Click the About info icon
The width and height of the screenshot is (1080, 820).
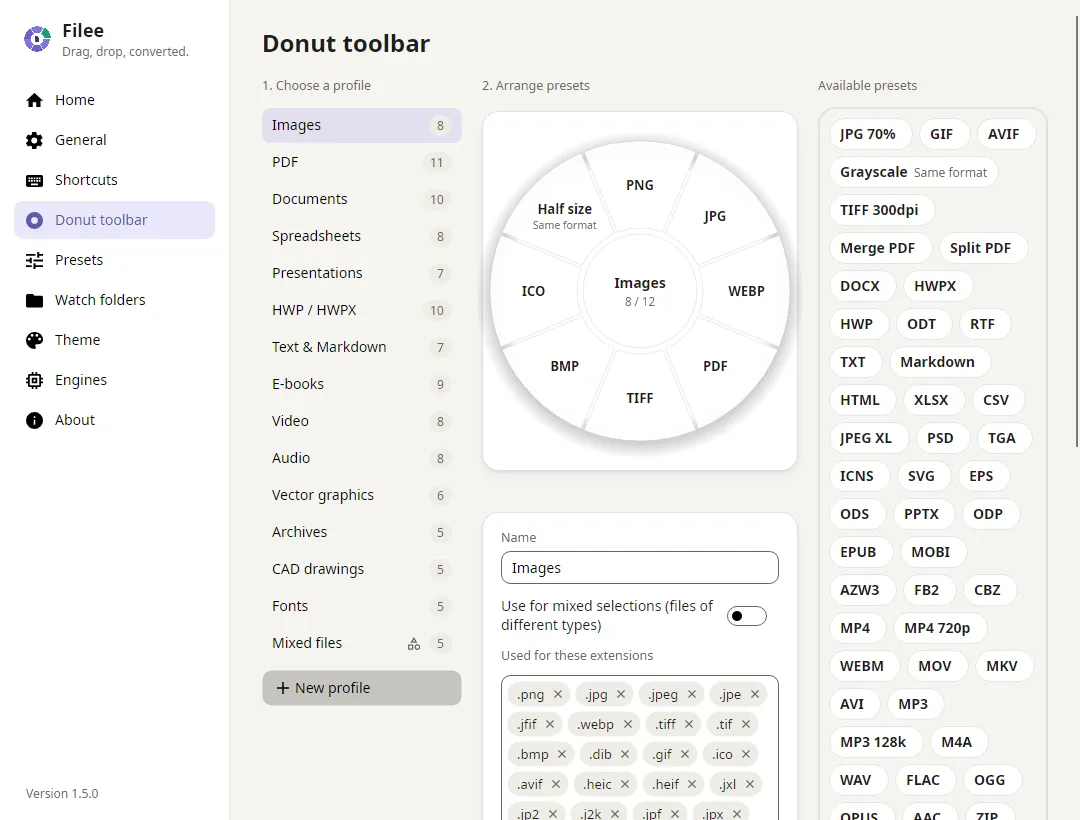click(34, 420)
